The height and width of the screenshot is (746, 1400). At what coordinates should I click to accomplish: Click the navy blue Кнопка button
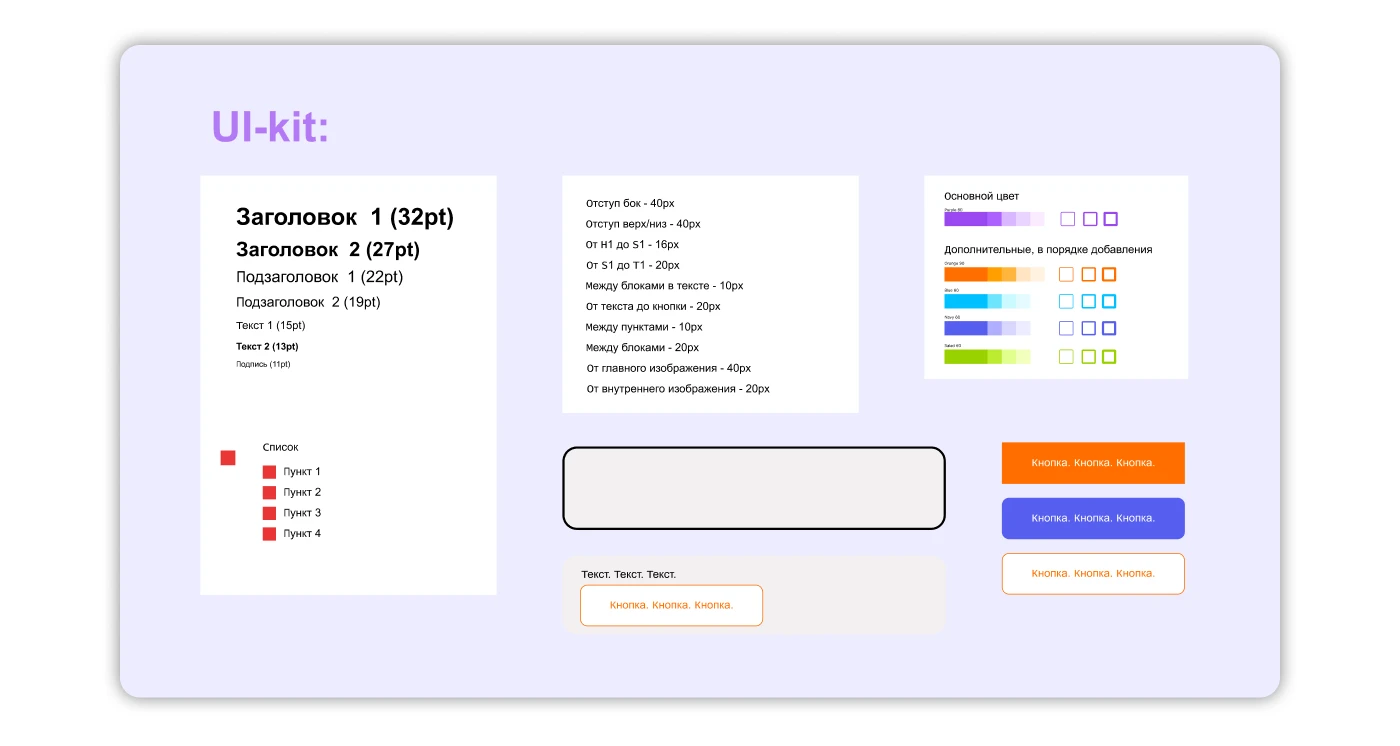click(x=1093, y=518)
